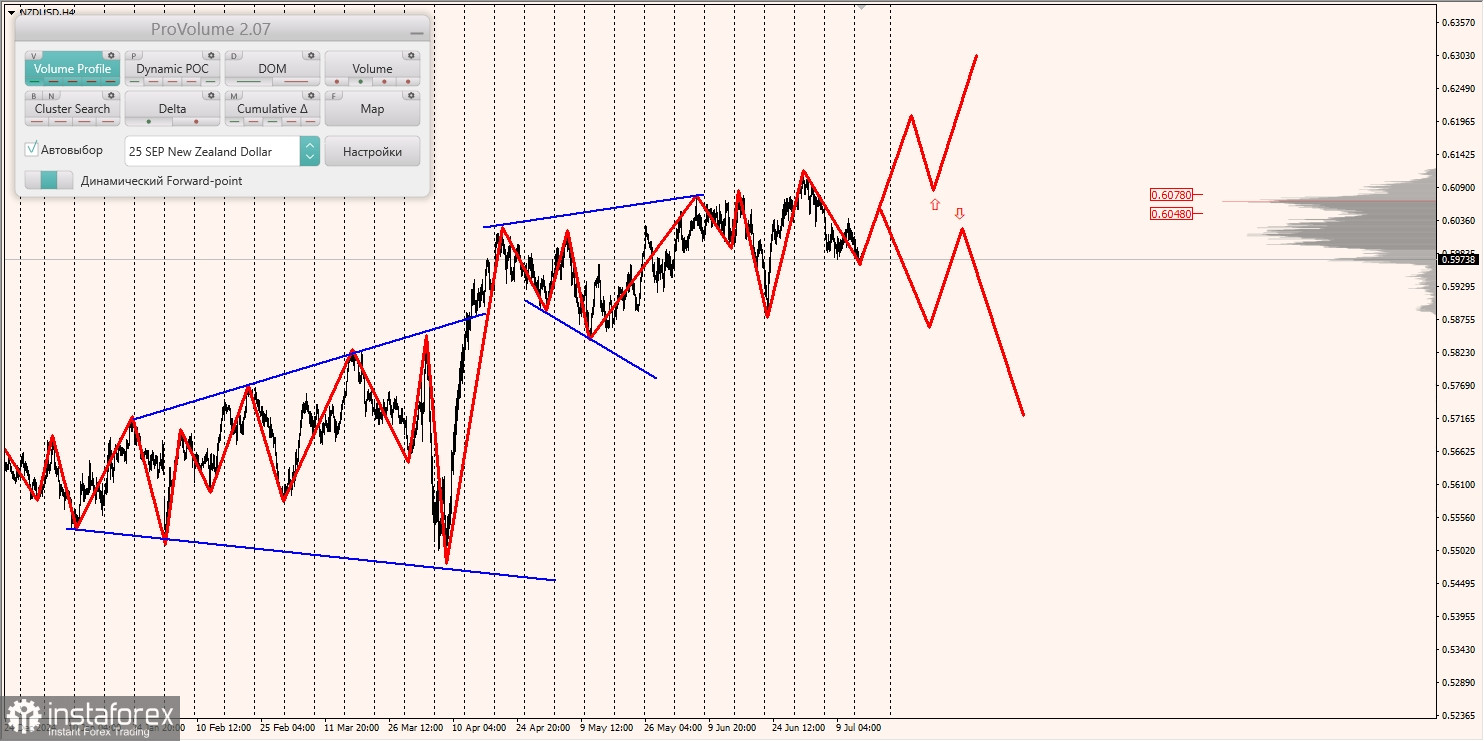Open Volume module gear settings
The image size is (1484, 741).
point(411,55)
